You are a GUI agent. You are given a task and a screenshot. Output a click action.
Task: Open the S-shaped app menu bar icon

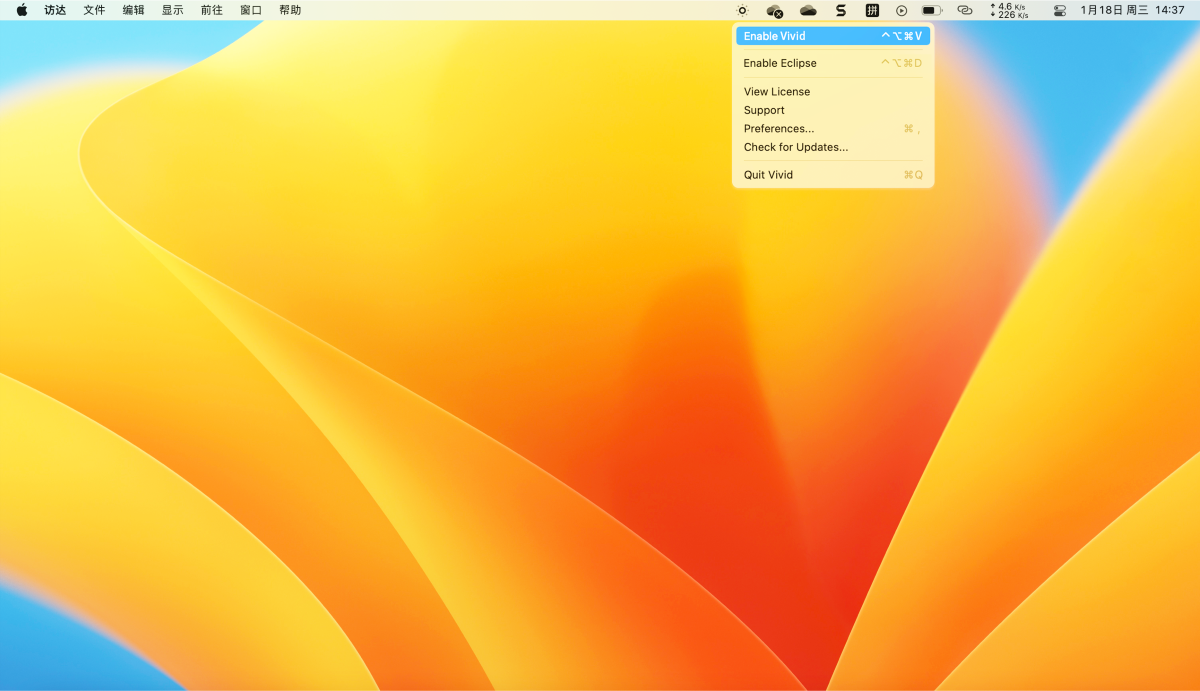(841, 10)
